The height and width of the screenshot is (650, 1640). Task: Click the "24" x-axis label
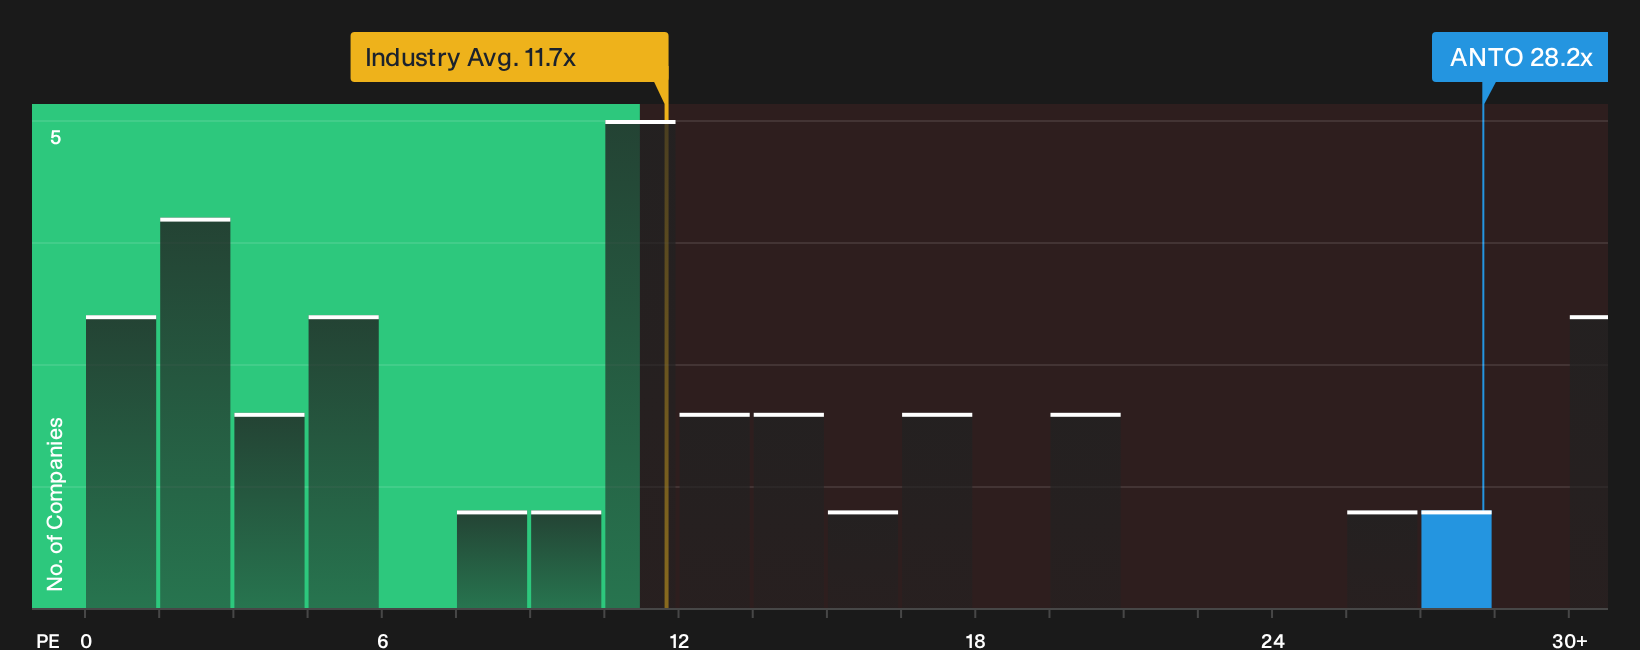[x=1272, y=641]
